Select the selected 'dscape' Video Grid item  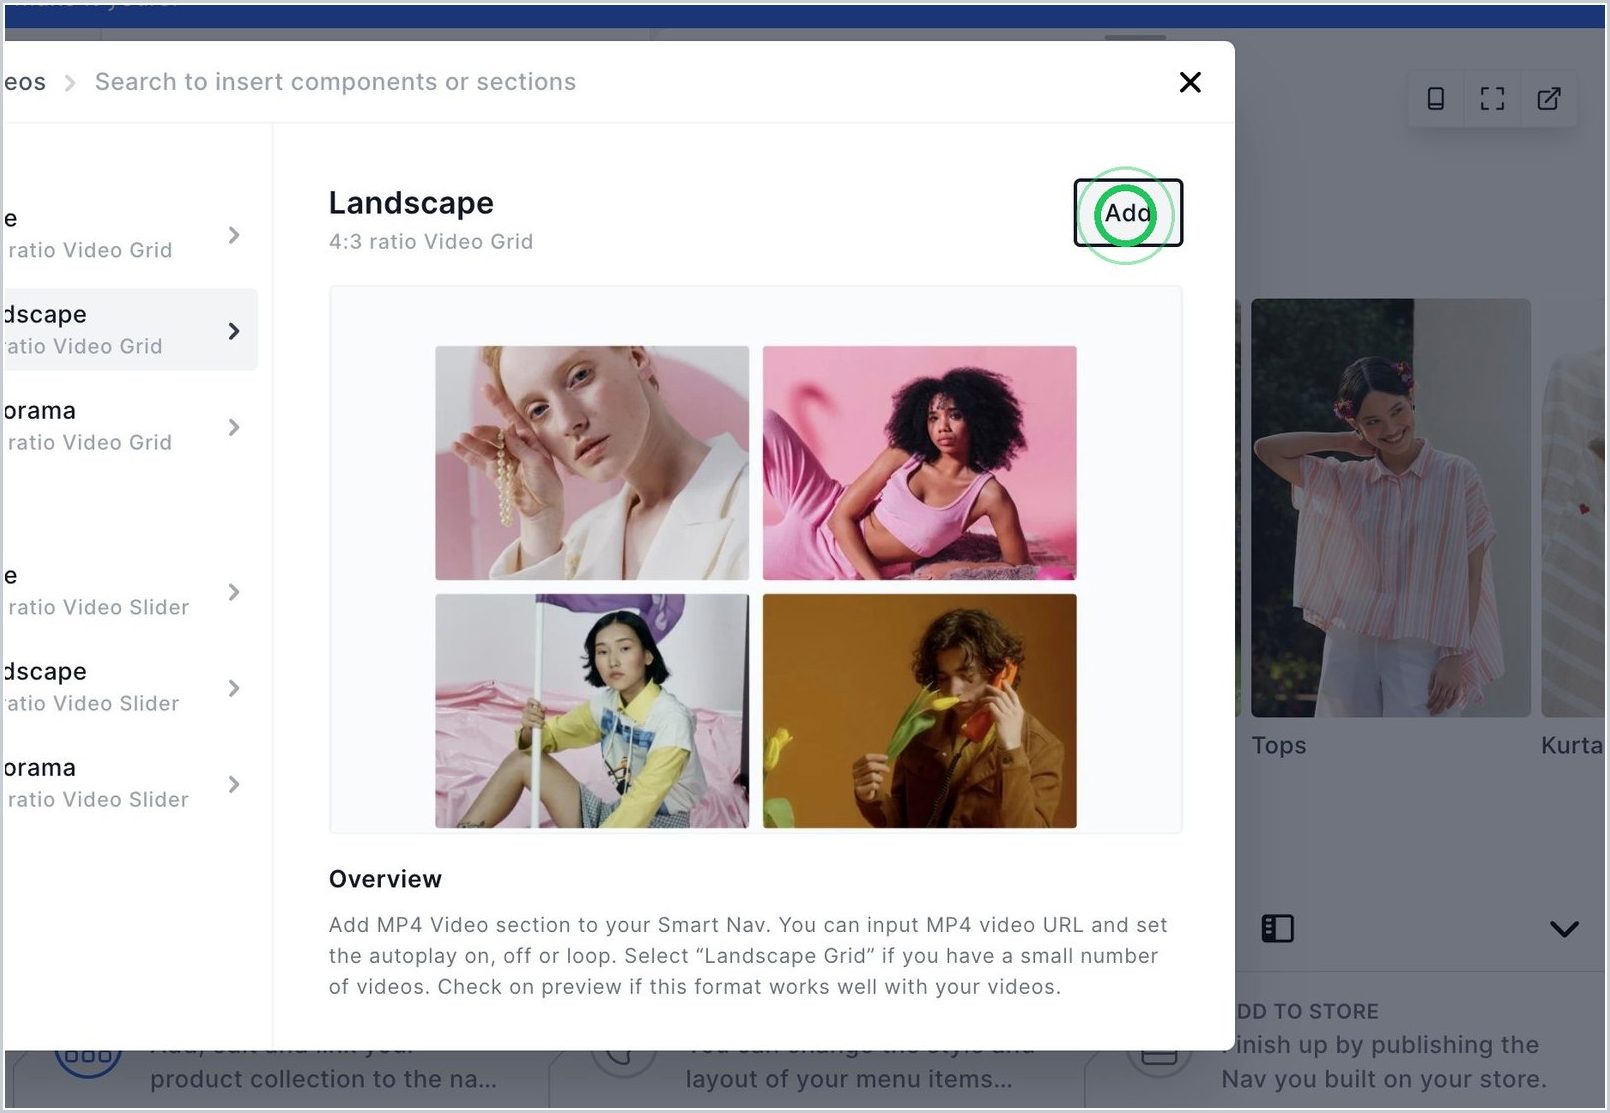click(x=130, y=330)
